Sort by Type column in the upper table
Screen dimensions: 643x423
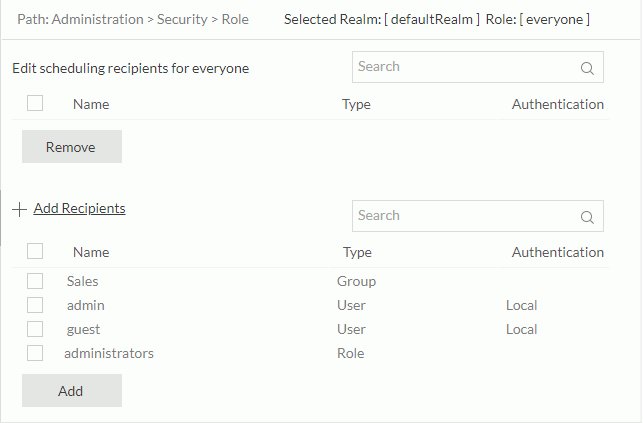pos(356,104)
